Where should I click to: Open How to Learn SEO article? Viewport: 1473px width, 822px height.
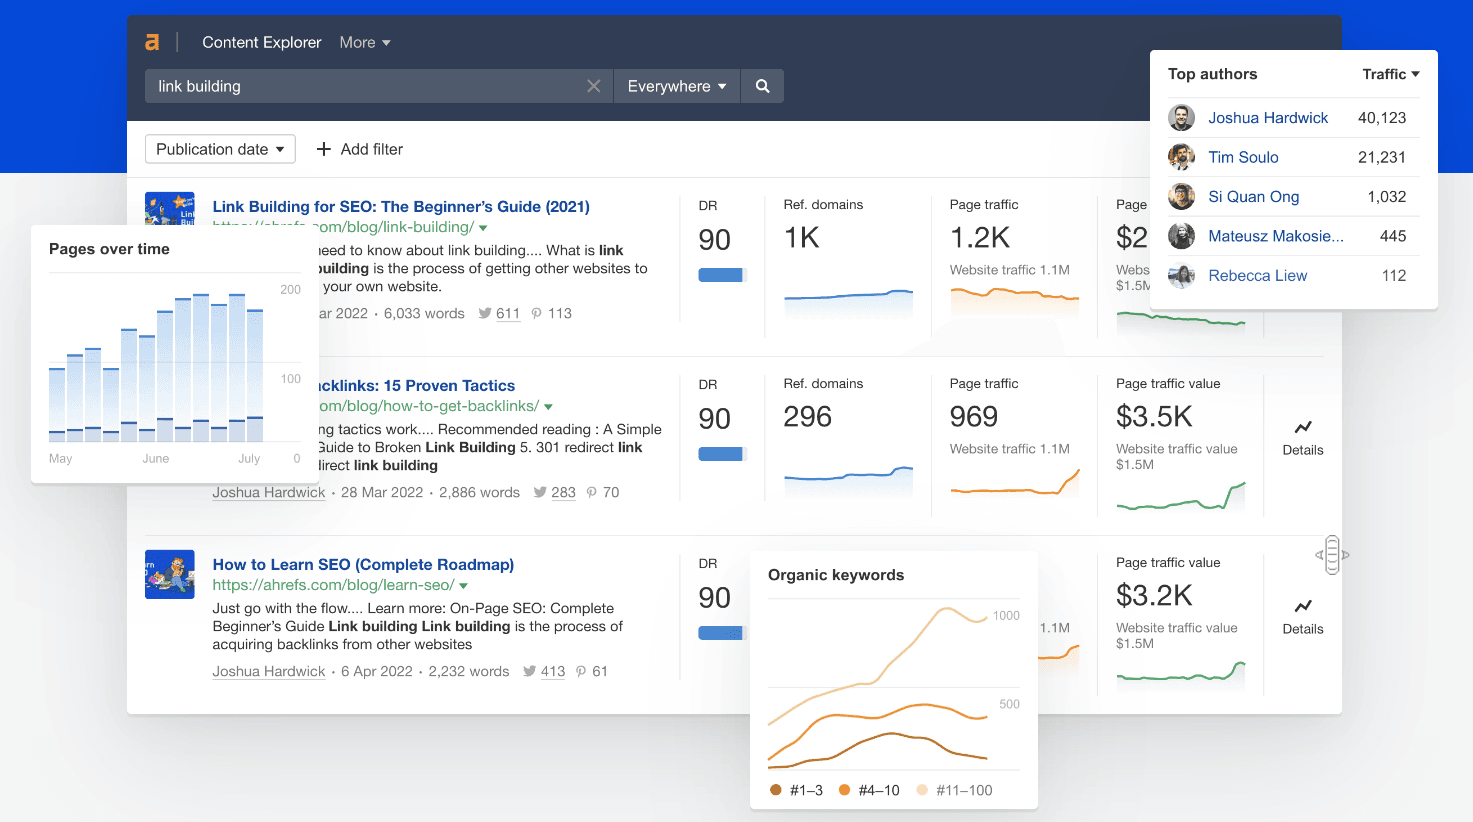(x=363, y=564)
